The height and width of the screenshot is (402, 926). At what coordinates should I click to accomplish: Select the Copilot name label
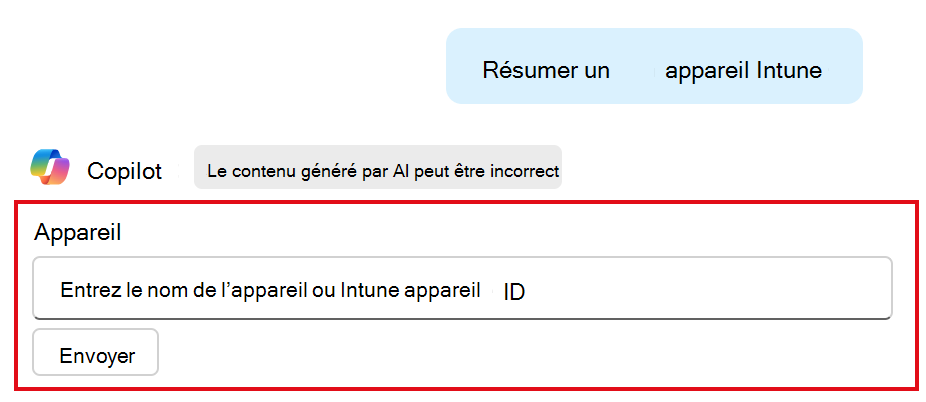[125, 171]
